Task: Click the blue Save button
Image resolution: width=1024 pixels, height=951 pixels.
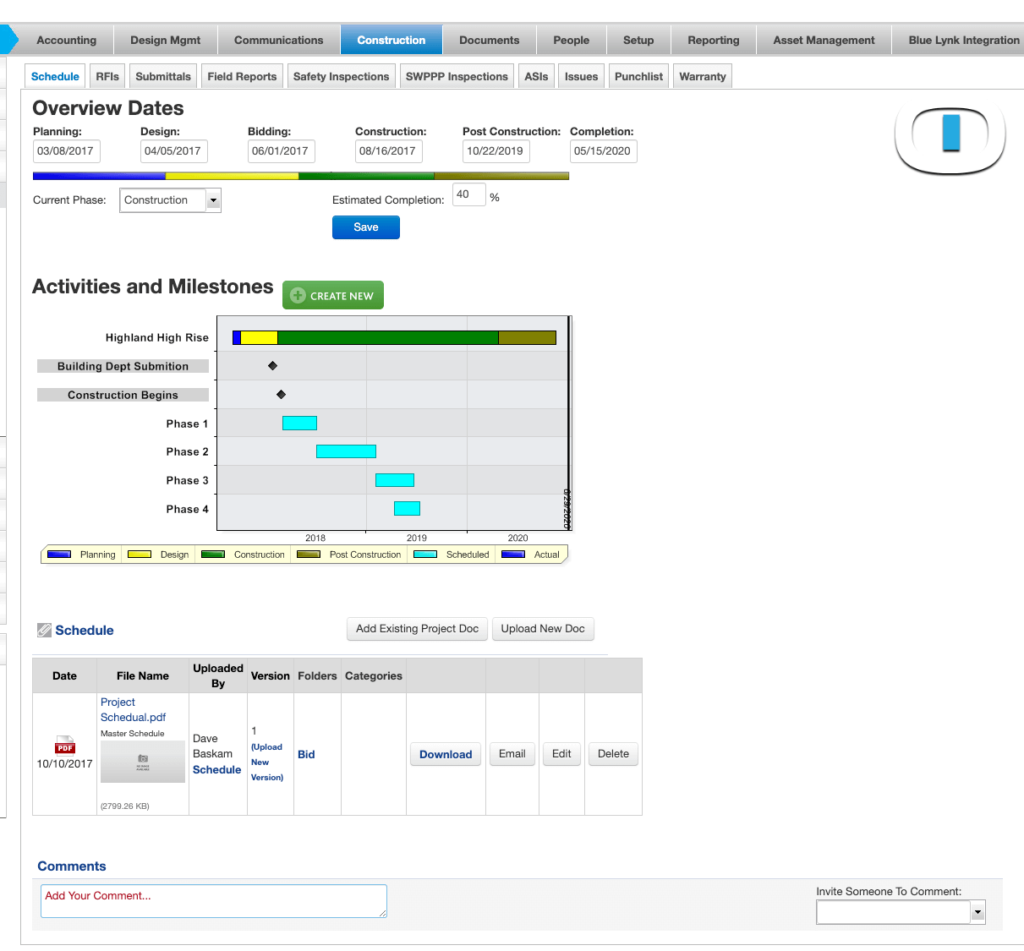Action: coord(366,227)
